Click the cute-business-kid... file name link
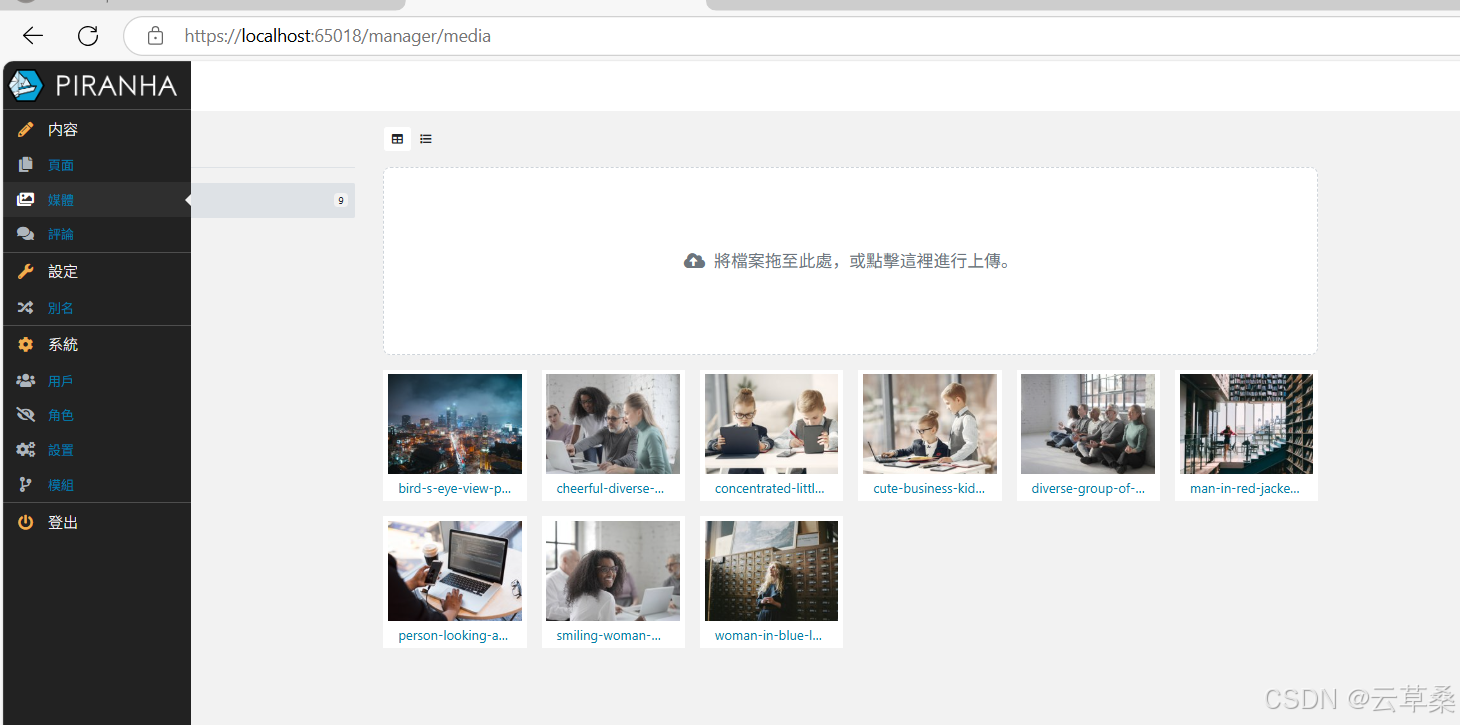The height and width of the screenshot is (725, 1460). (929, 489)
